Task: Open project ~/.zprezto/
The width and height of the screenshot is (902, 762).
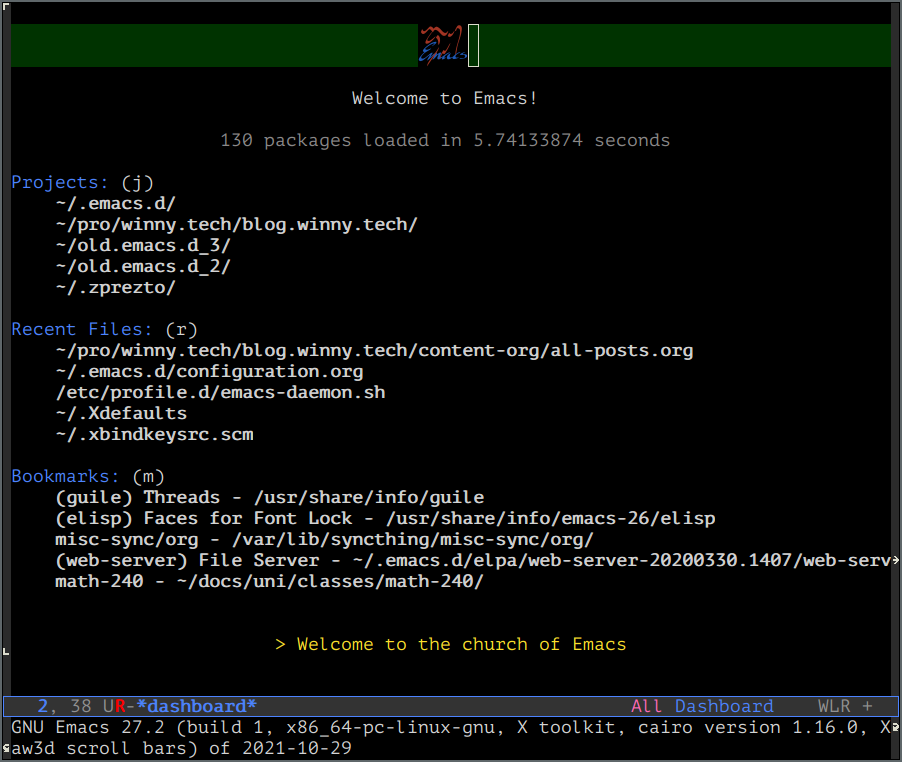Action: pyautogui.click(x=116, y=288)
